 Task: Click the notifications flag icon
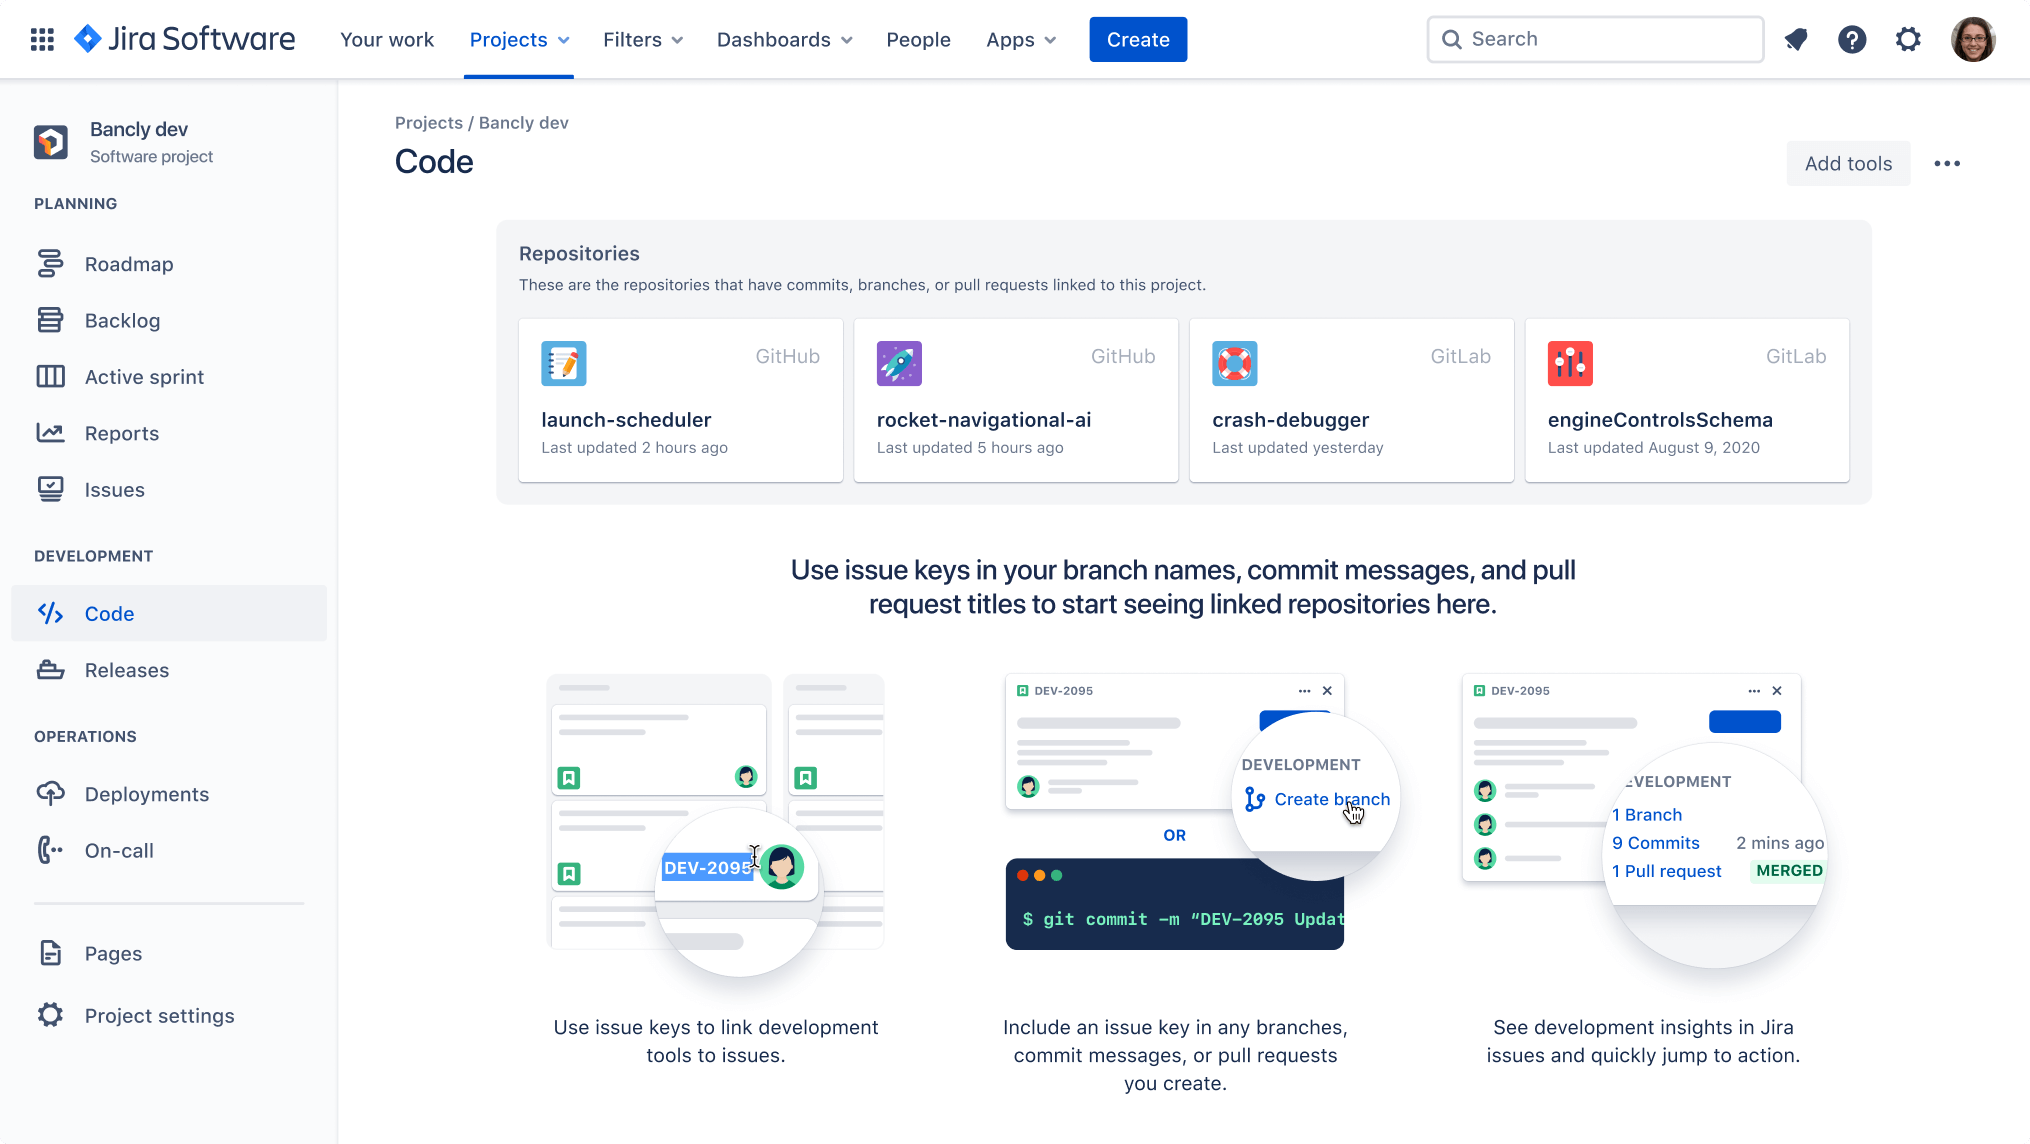tap(1796, 39)
